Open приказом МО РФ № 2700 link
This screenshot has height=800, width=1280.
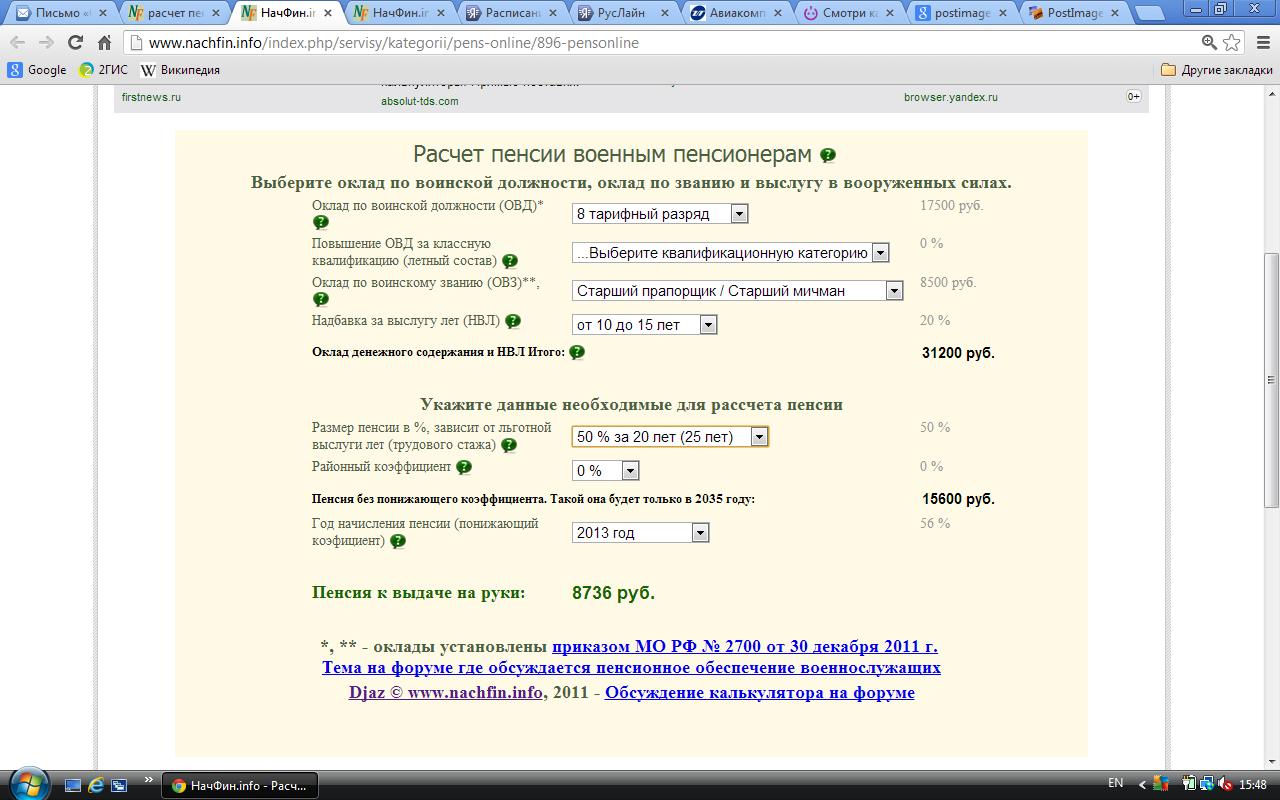745,646
